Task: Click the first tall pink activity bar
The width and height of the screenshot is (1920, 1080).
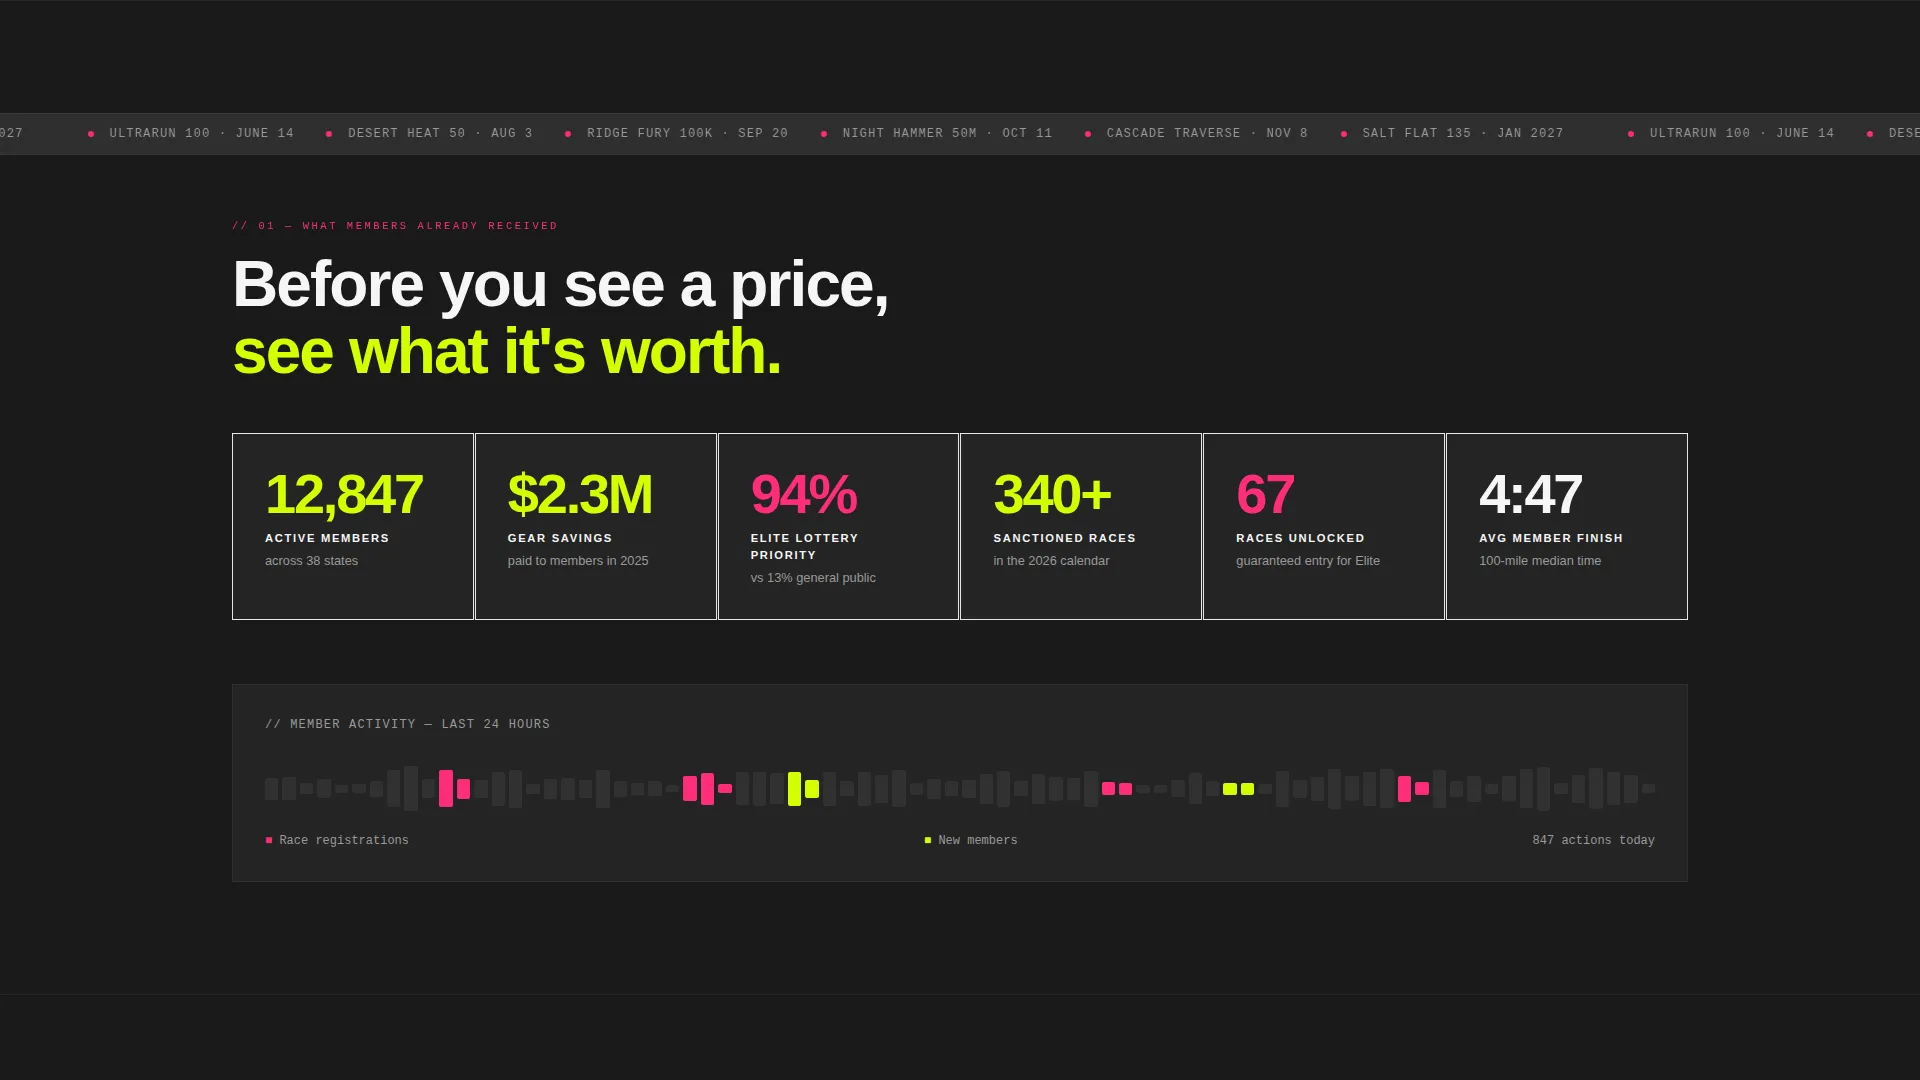Action: click(x=446, y=789)
